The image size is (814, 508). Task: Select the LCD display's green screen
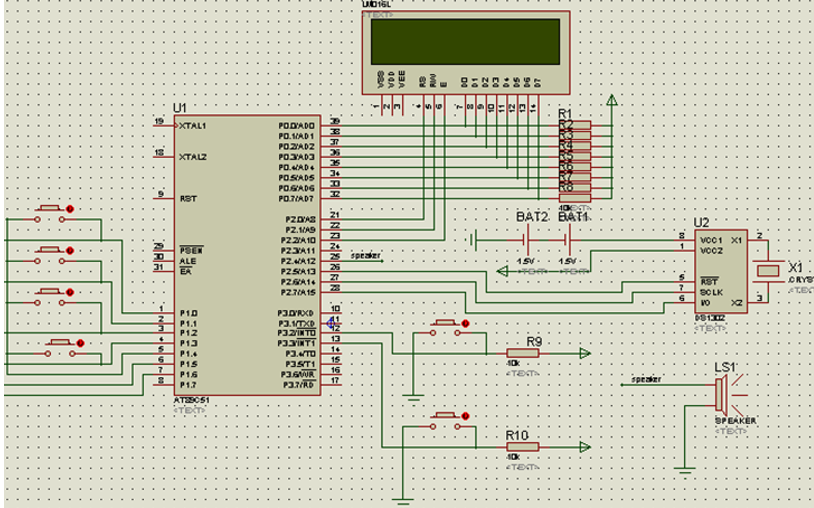(x=465, y=42)
